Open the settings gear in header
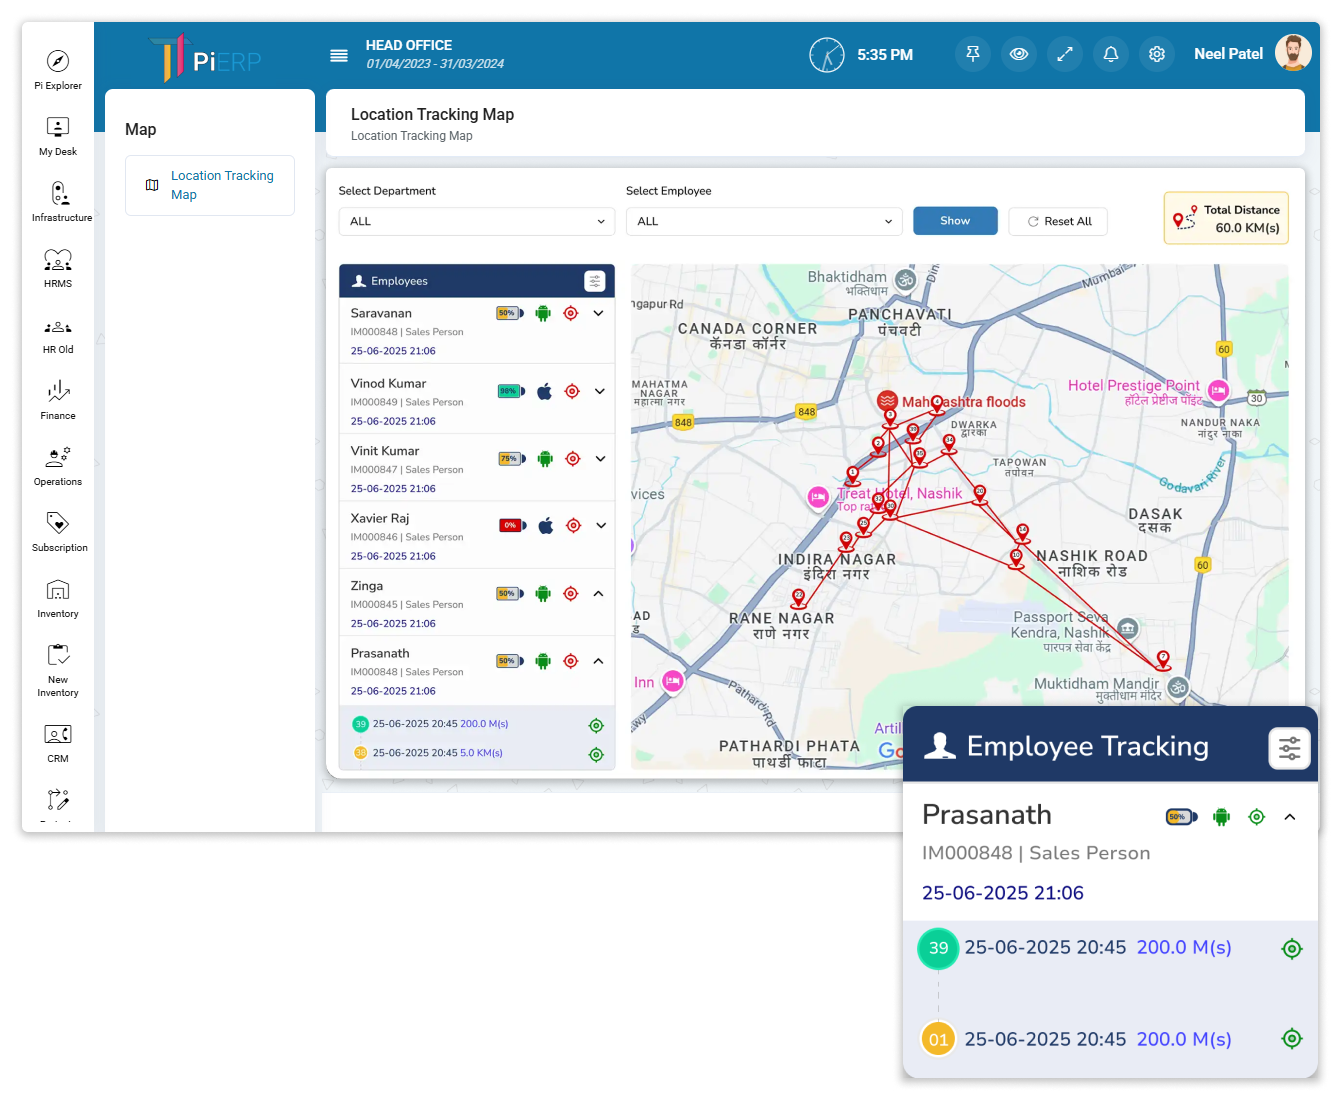The width and height of the screenshot is (1340, 1100). tap(1156, 54)
